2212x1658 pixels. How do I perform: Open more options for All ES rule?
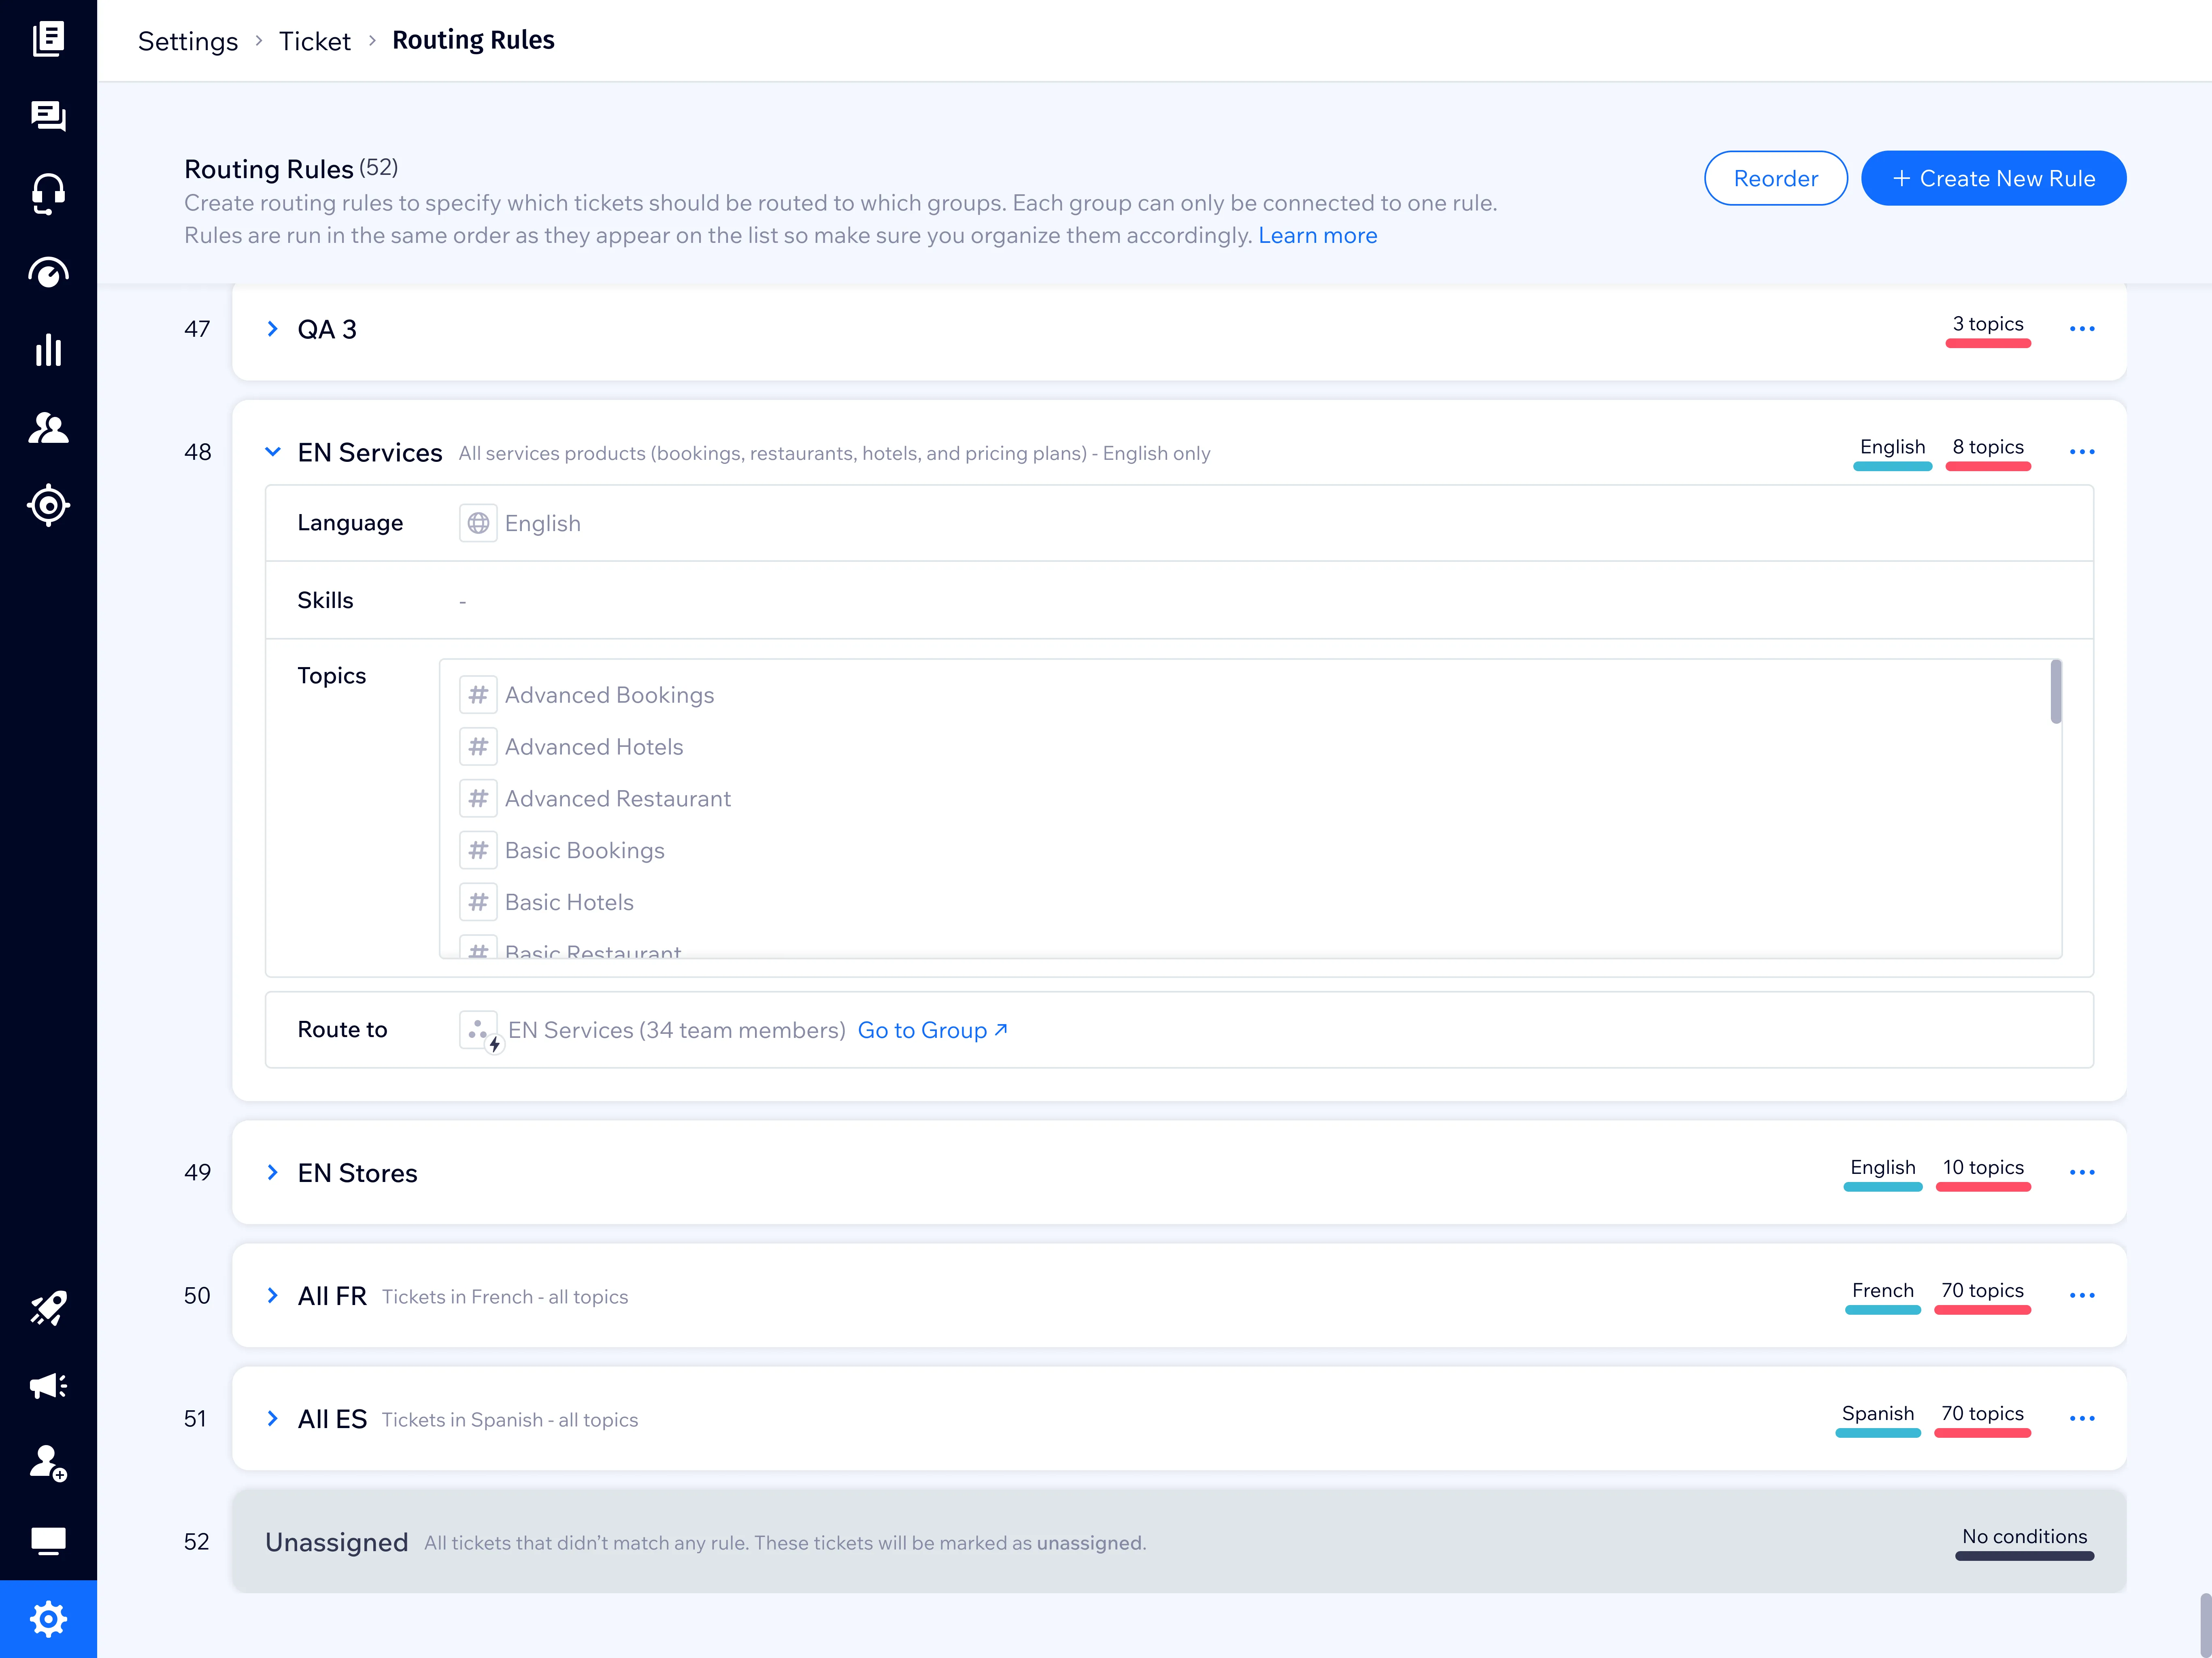(x=2082, y=1418)
